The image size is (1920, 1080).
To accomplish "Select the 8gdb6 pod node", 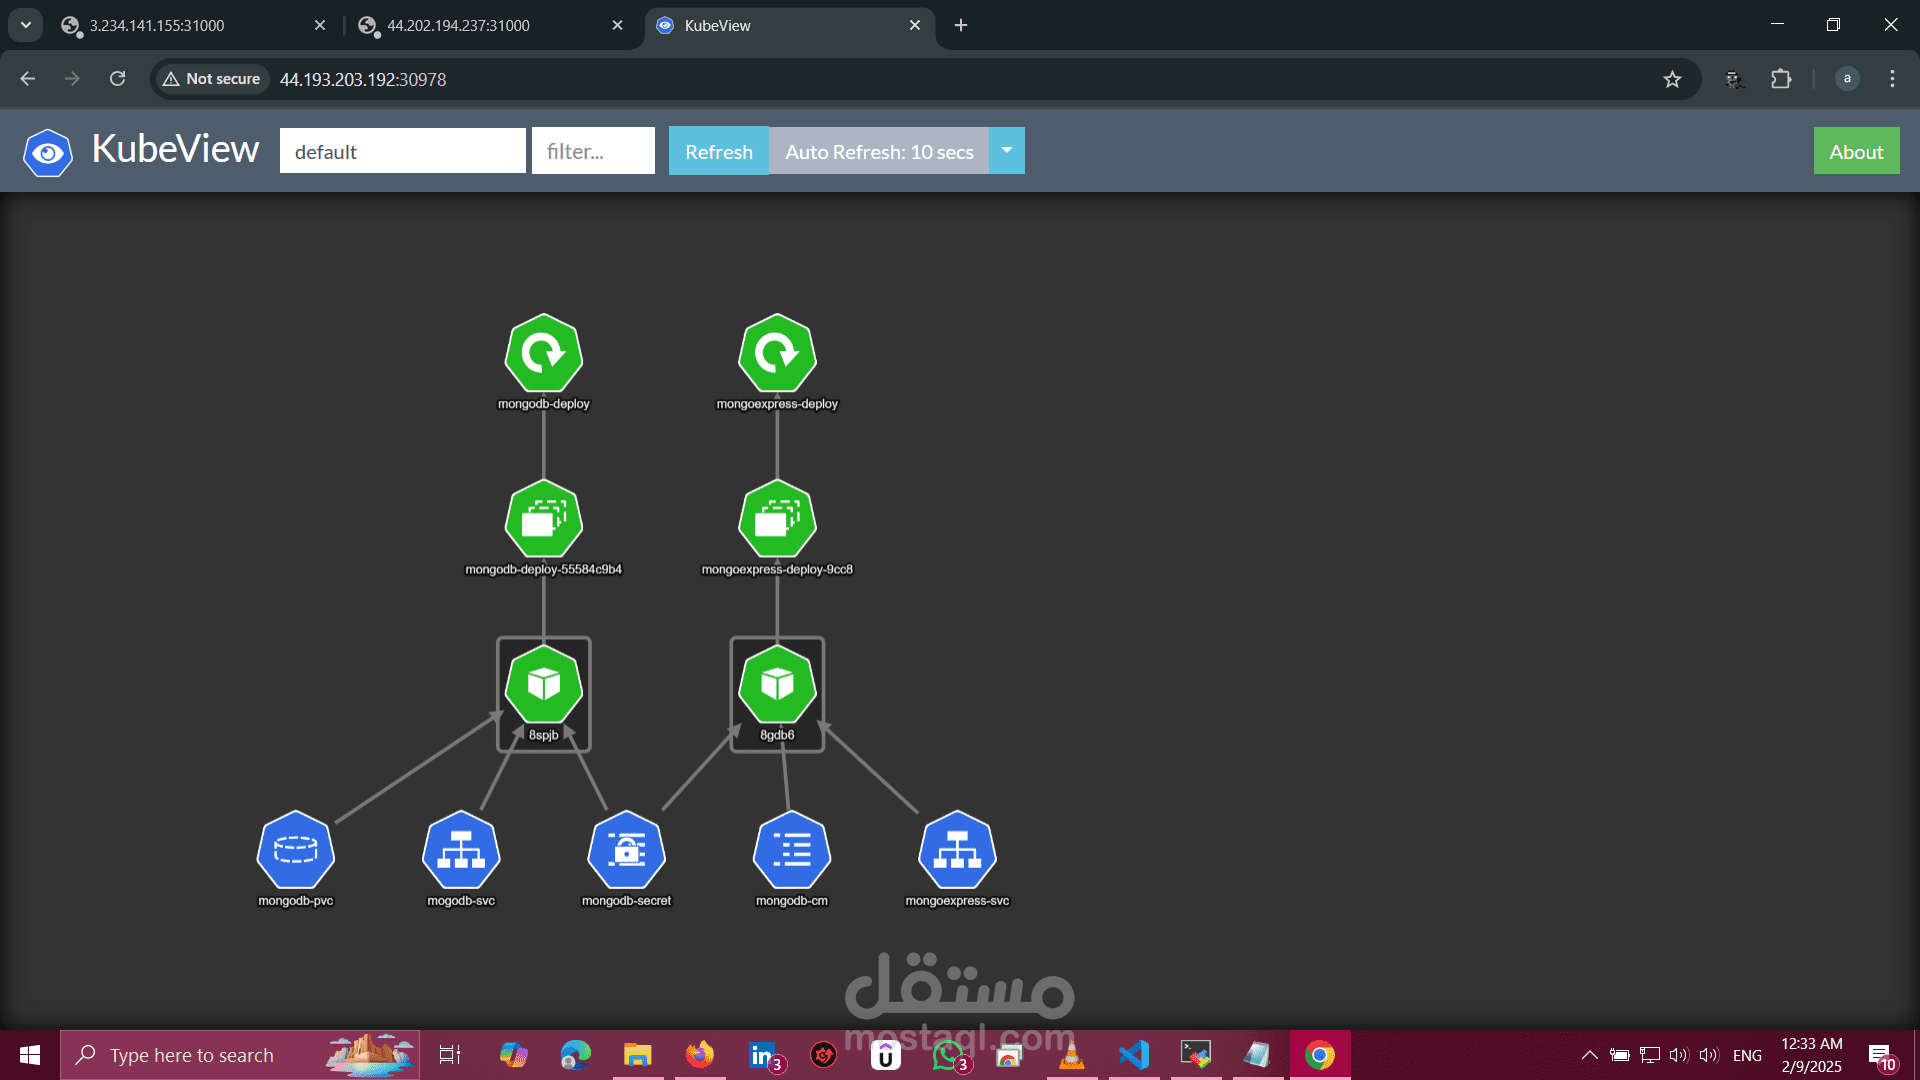I will tap(777, 685).
